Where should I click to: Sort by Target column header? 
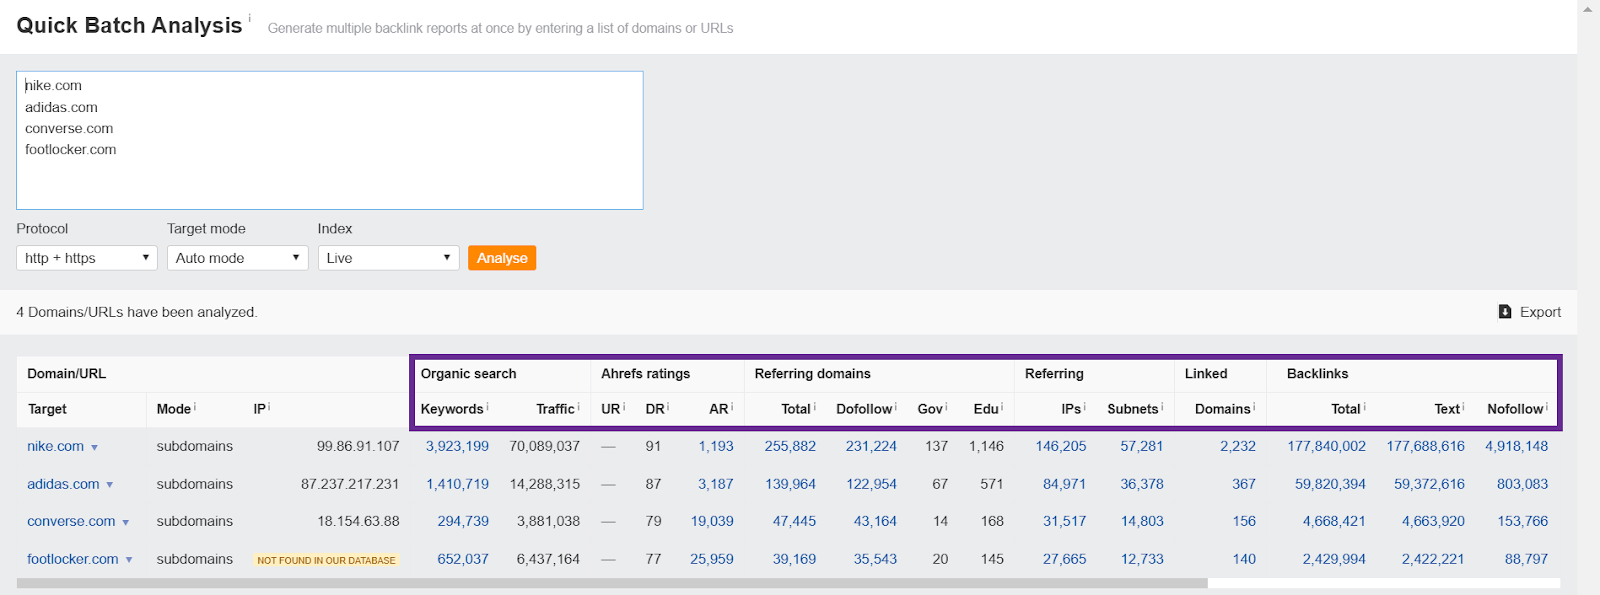(x=47, y=409)
